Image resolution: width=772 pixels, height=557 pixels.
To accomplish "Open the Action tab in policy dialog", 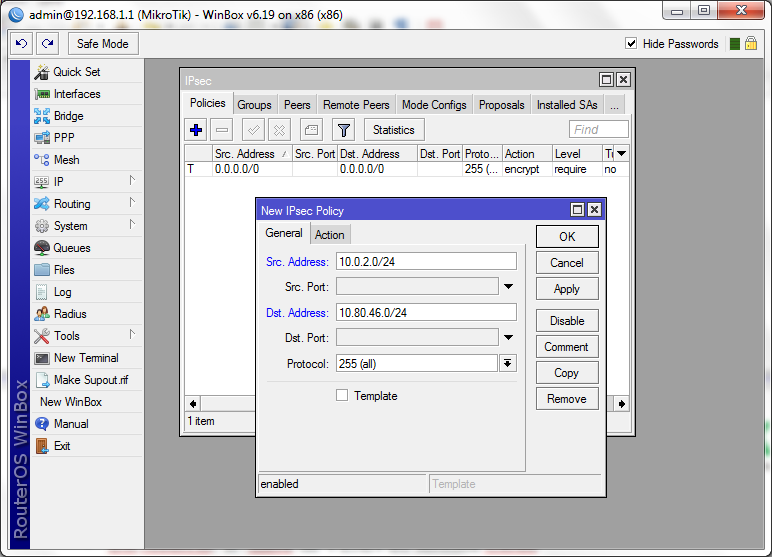I will [x=330, y=235].
